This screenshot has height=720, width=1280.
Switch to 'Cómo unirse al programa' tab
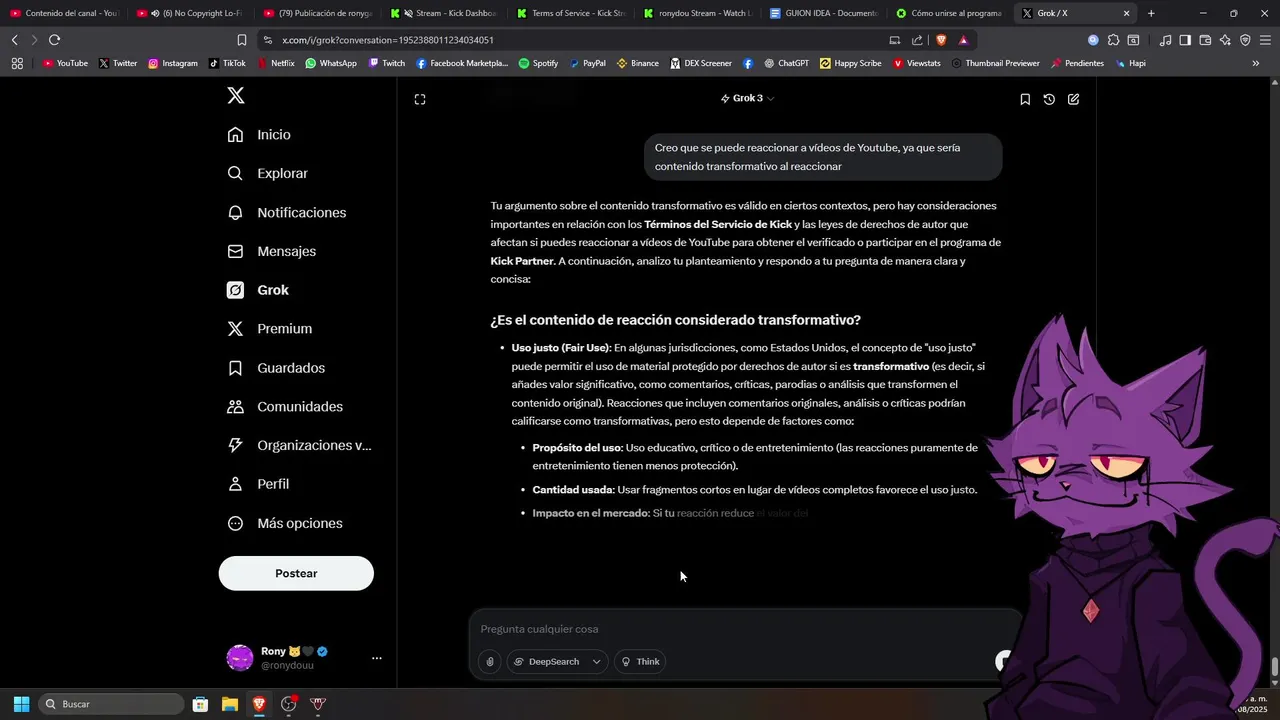point(950,13)
